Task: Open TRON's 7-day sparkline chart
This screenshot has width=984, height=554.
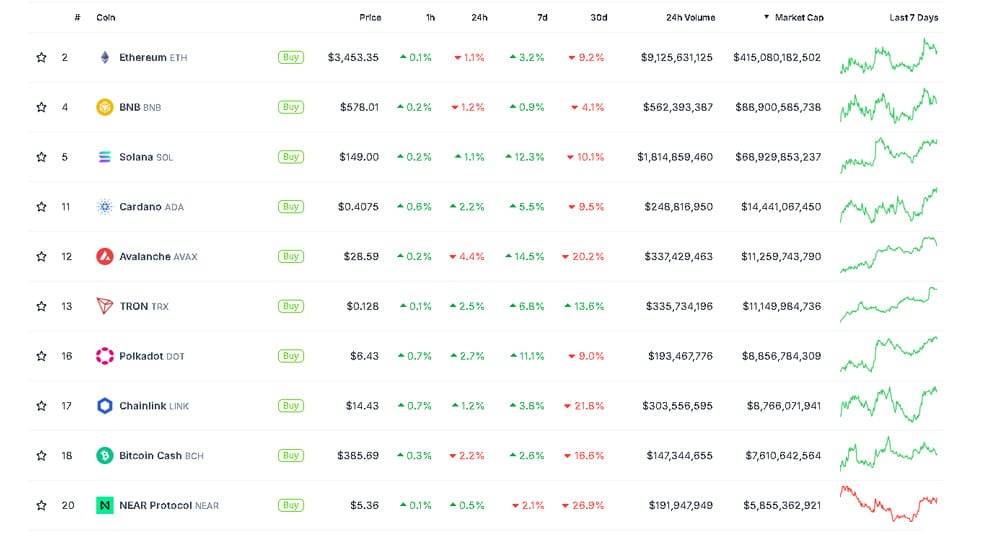Action: coord(889,304)
